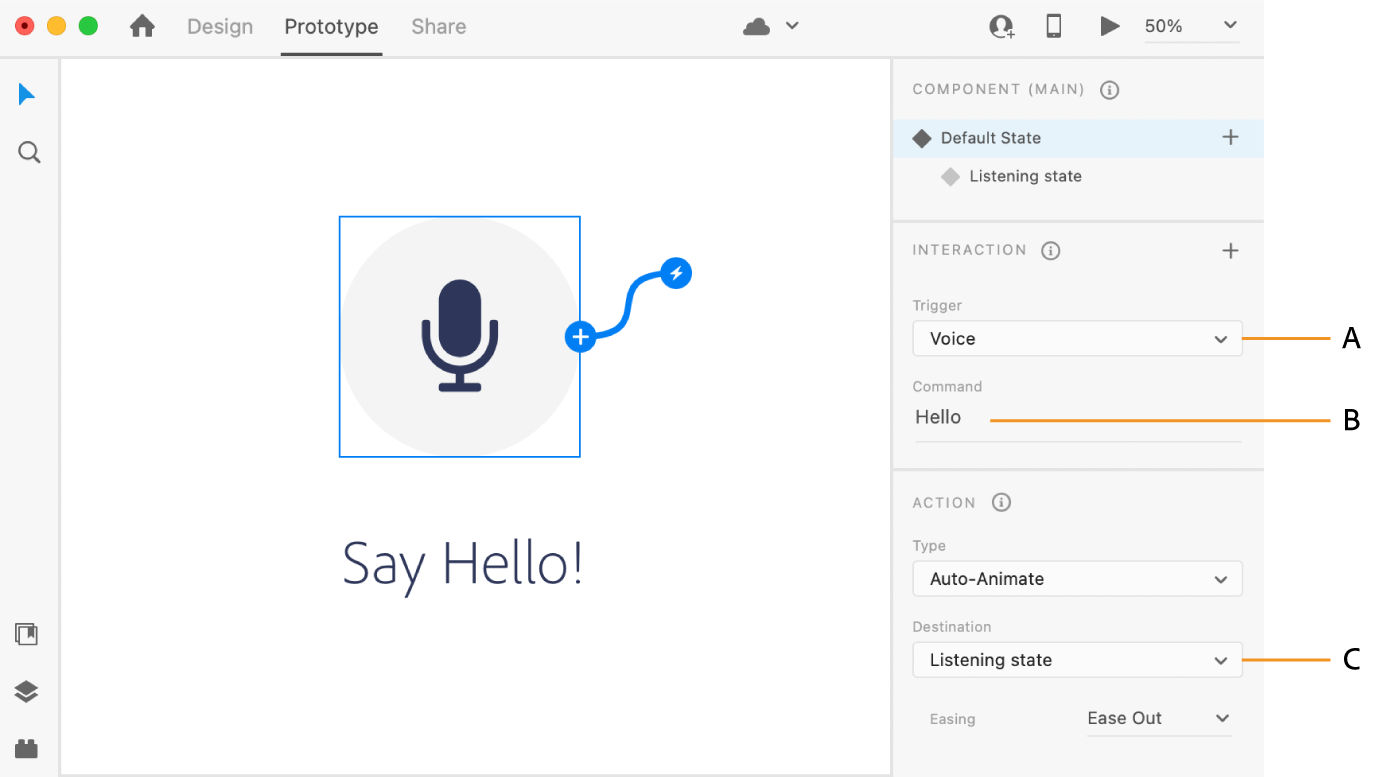Open the Destination dropdown for Listening state
The width and height of the screenshot is (1400, 777).
point(1077,660)
